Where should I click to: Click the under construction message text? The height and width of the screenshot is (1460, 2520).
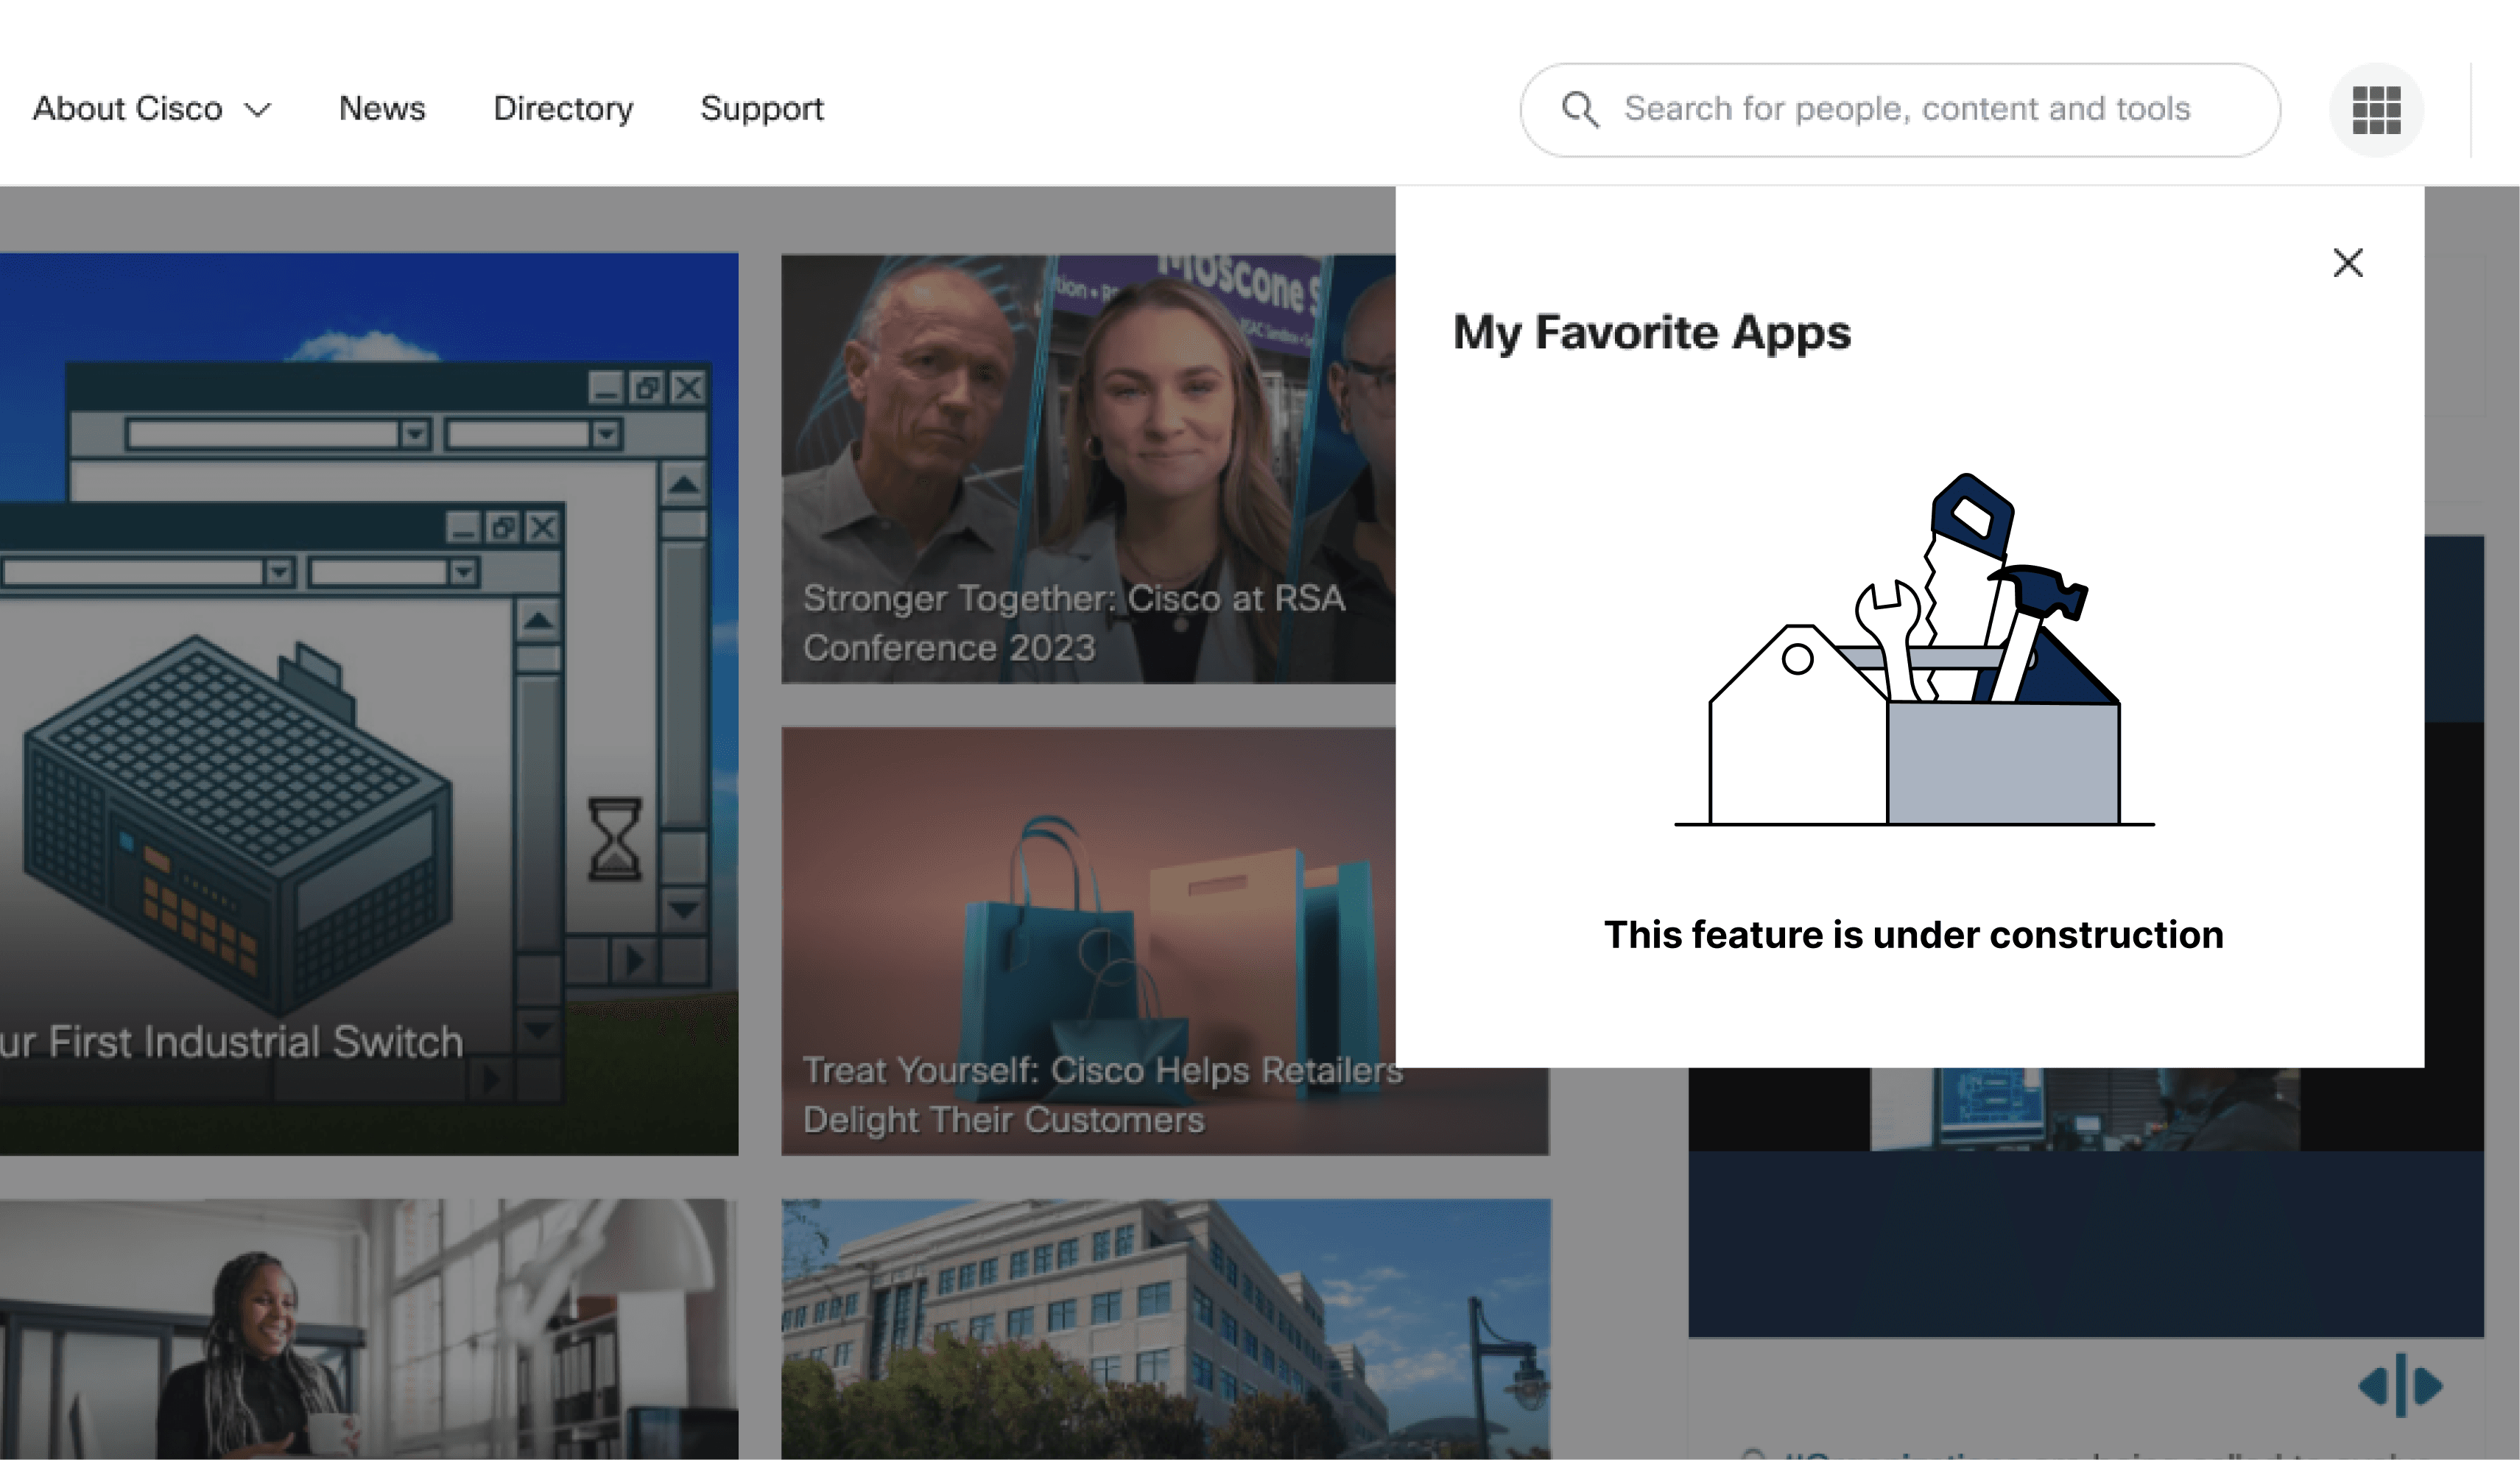point(1913,934)
